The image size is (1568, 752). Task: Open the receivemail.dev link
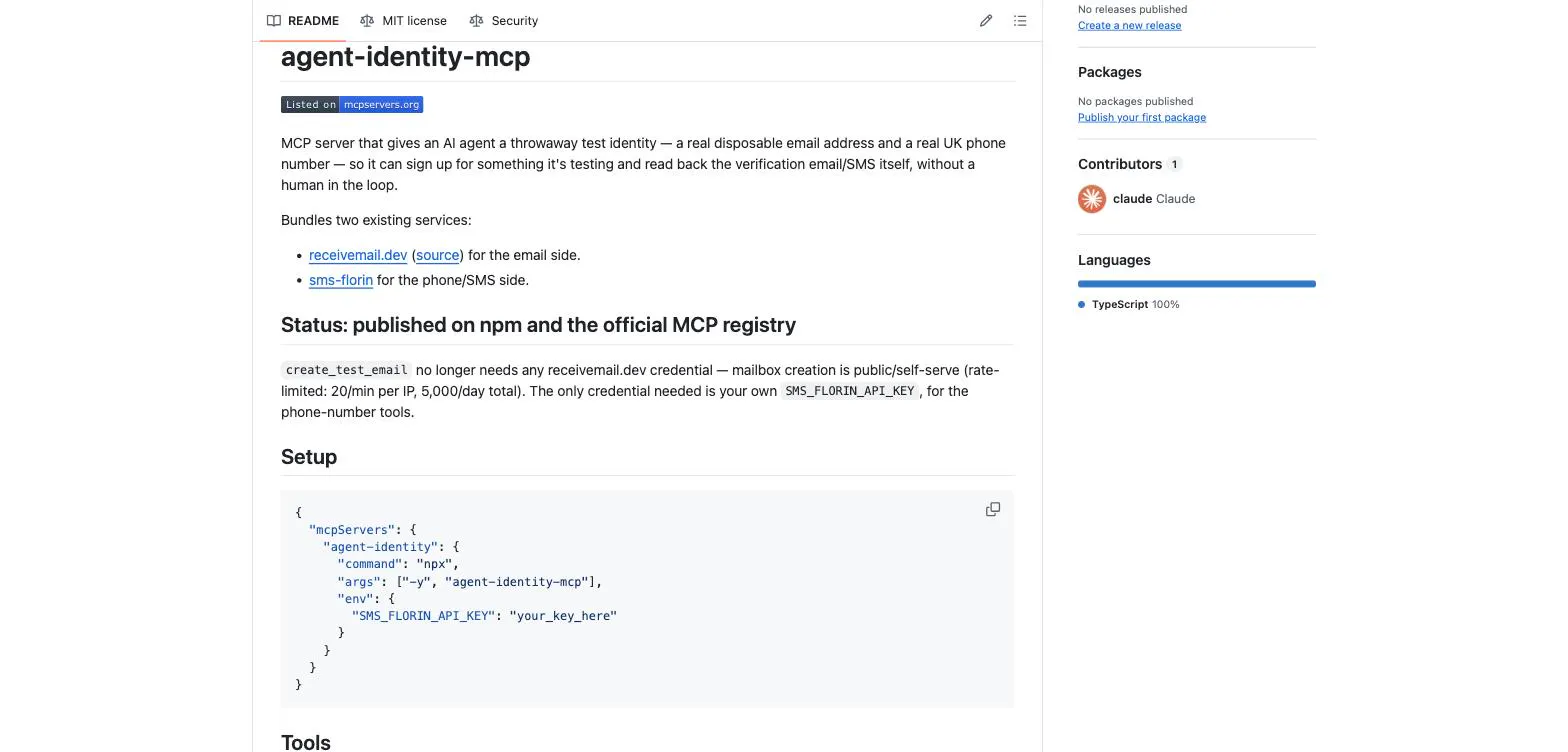358,255
